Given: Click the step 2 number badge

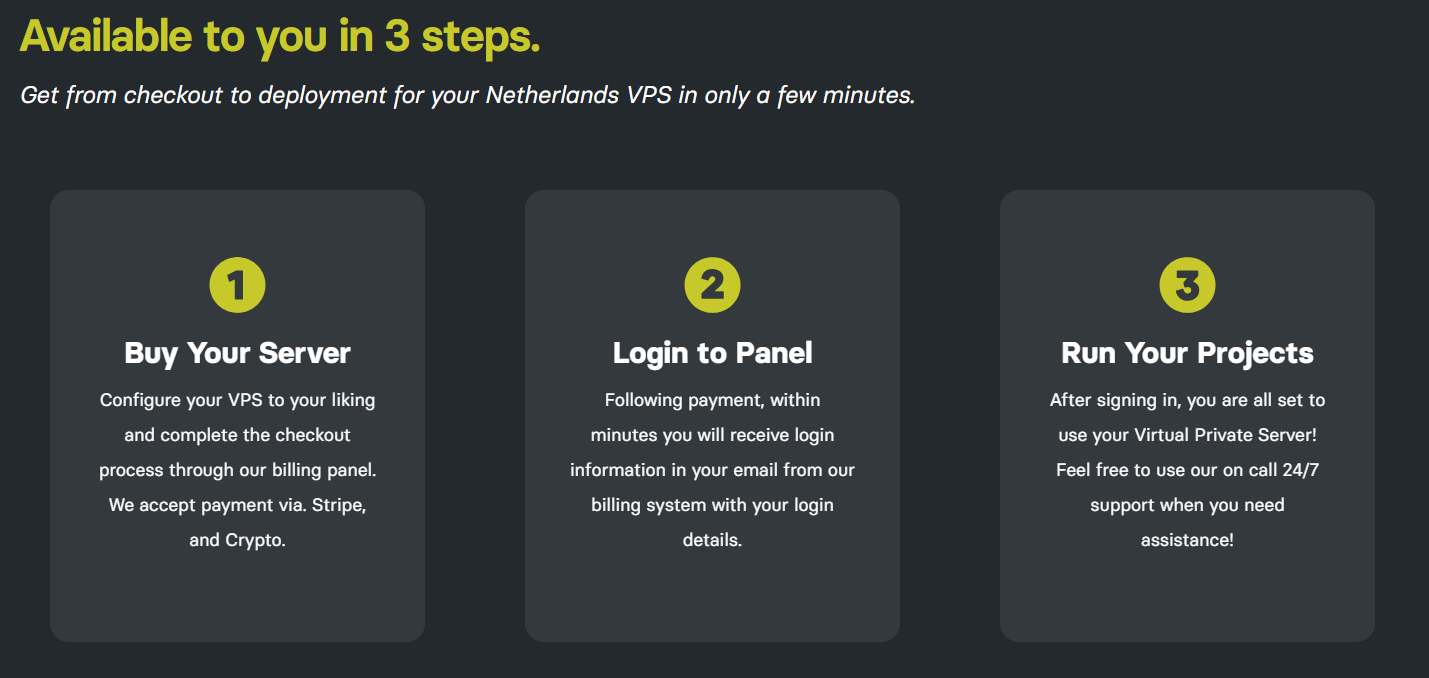Looking at the screenshot, I should [712, 286].
